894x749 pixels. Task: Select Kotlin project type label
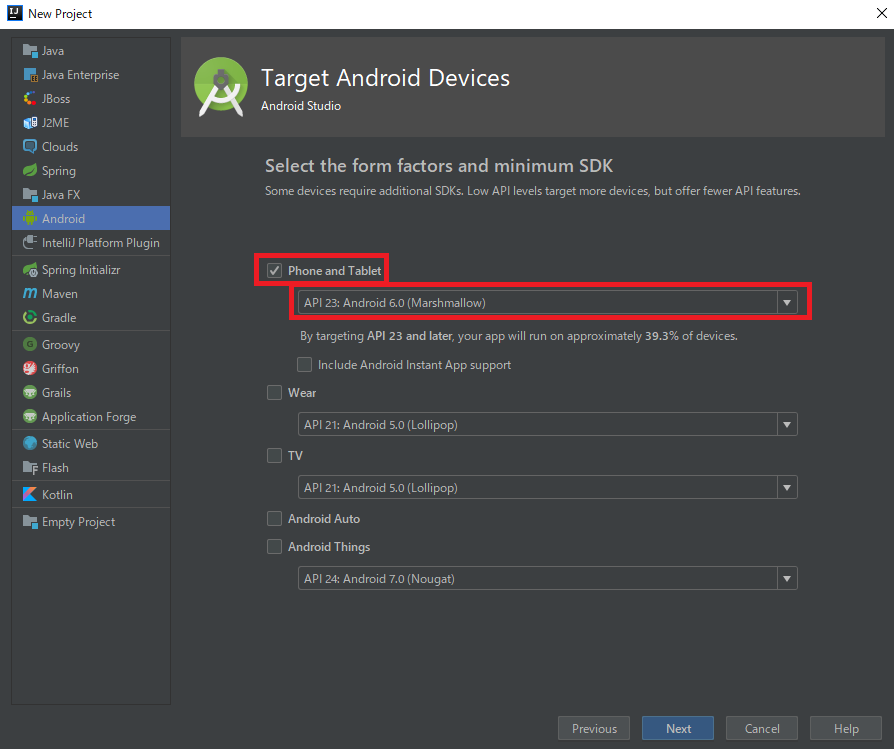57,494
